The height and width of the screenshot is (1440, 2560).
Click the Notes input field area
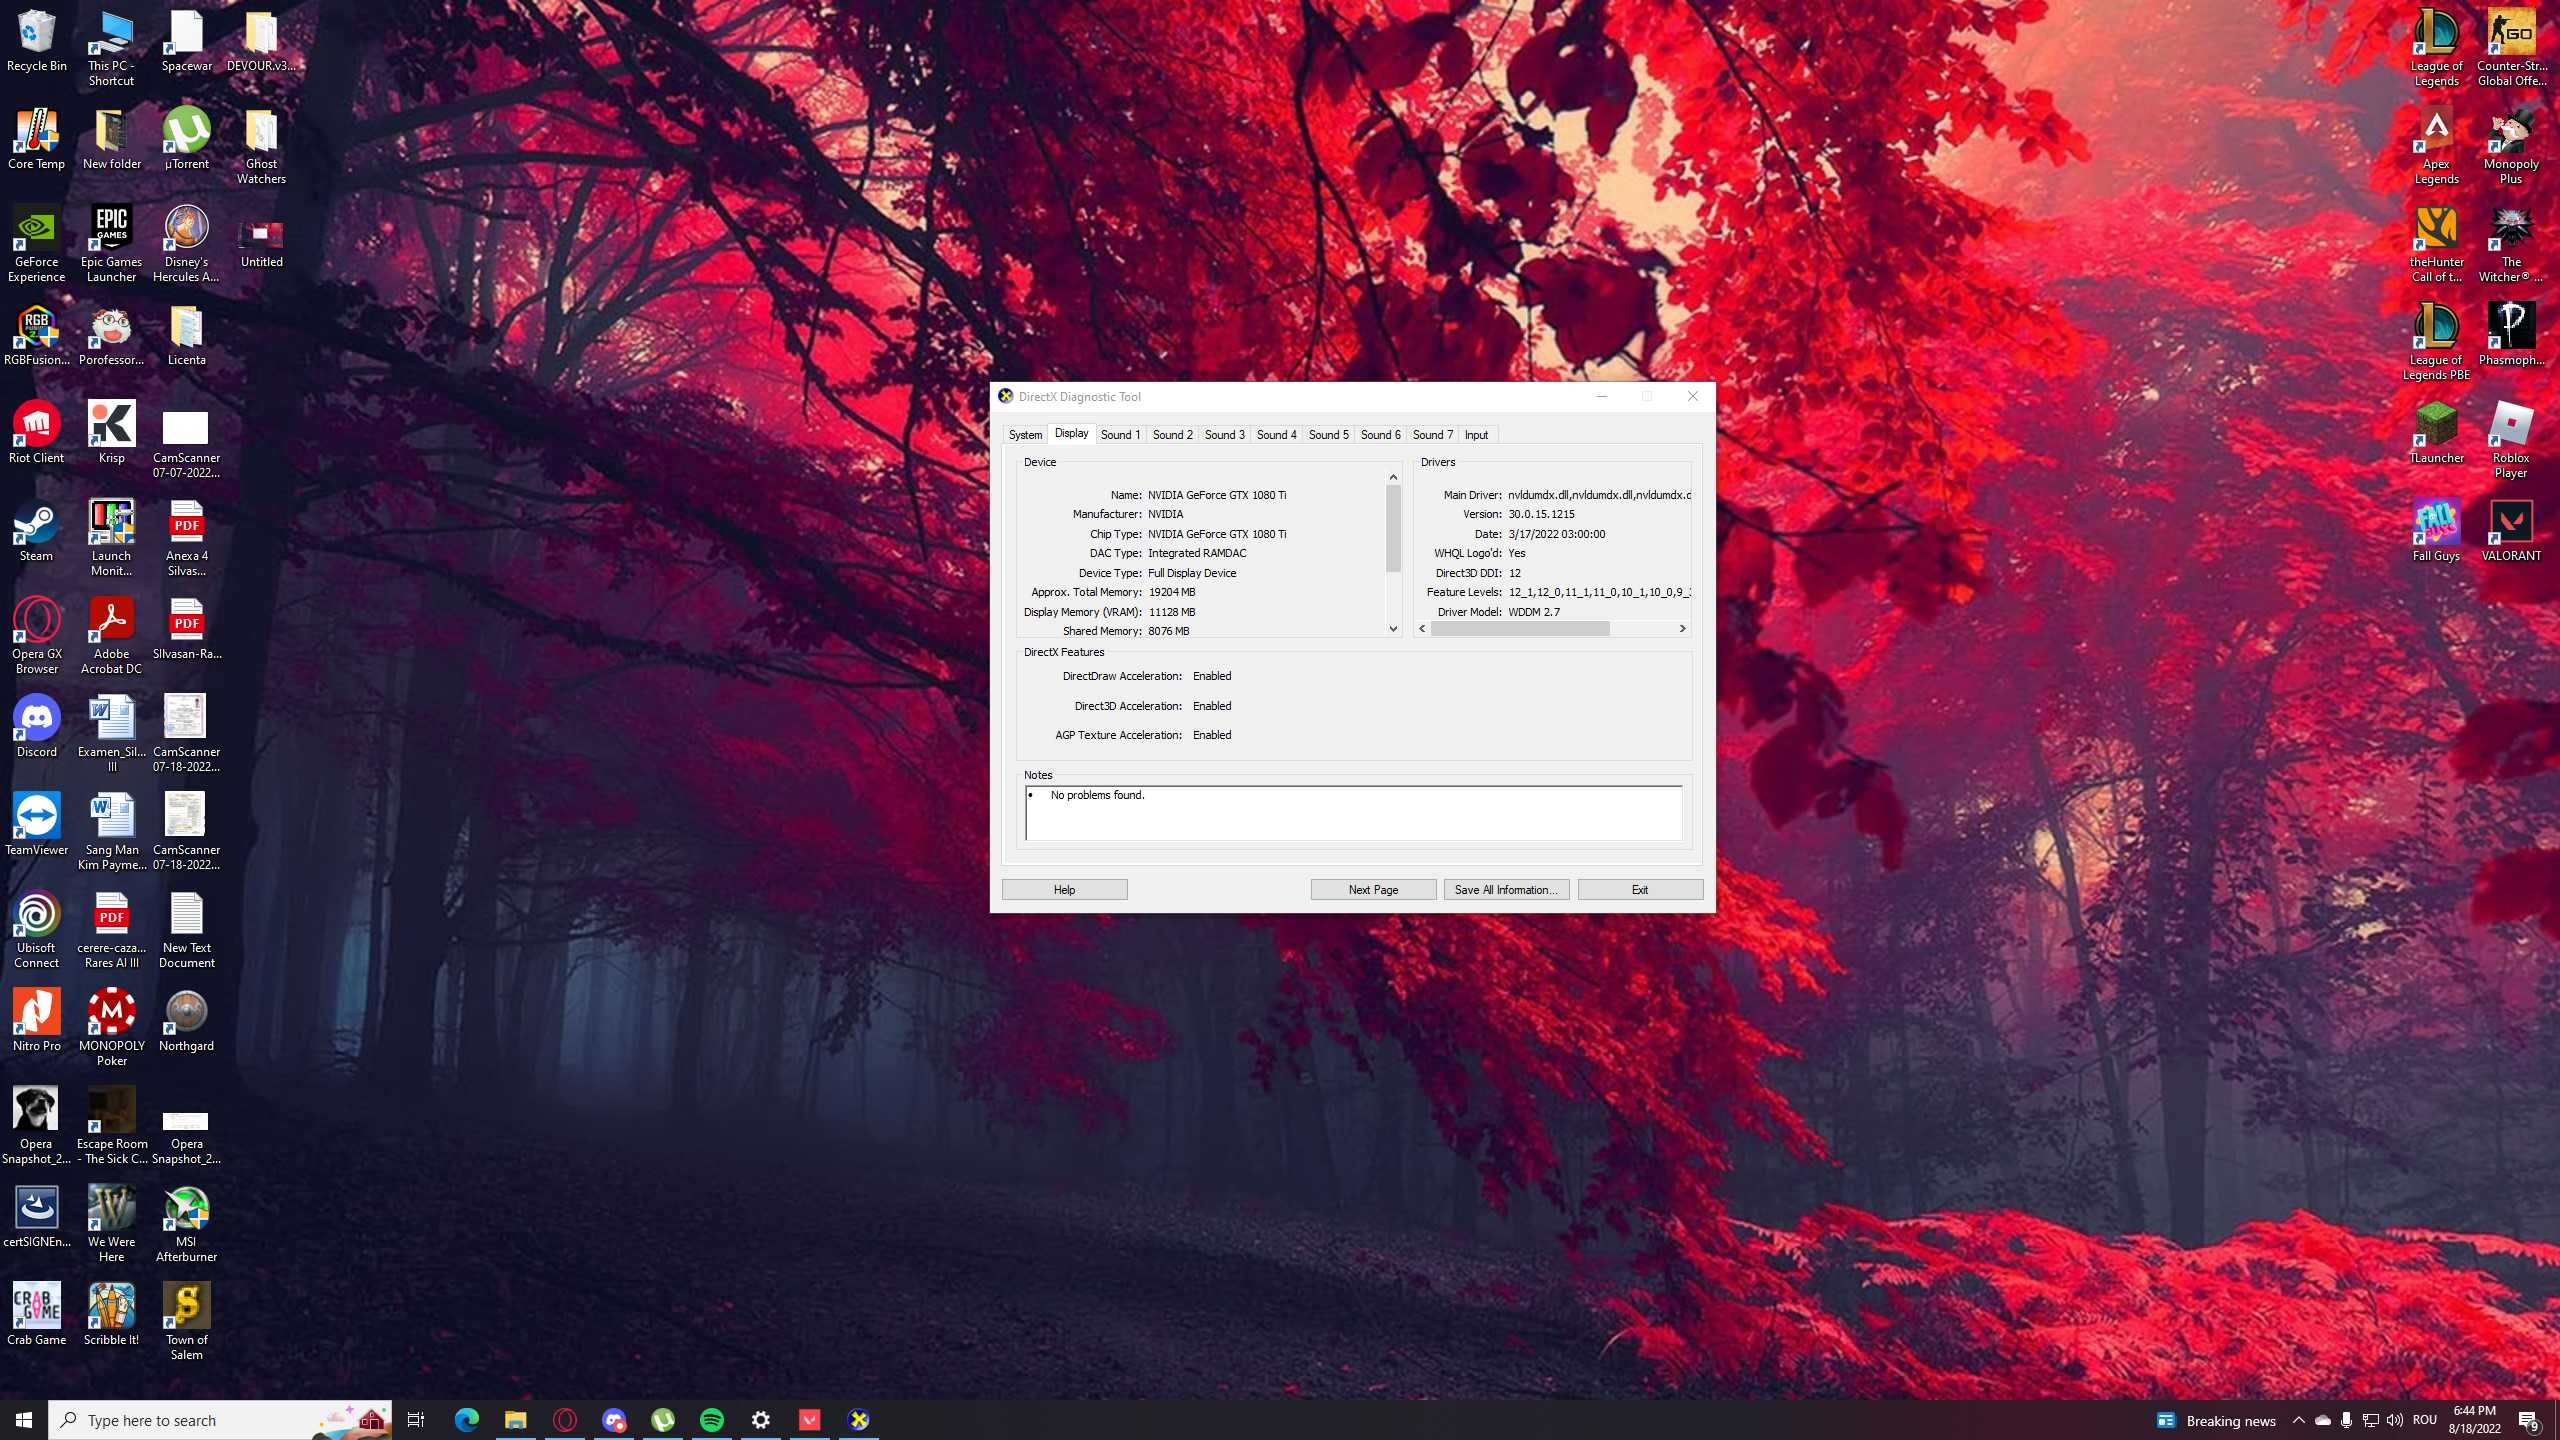(1350, 814)
